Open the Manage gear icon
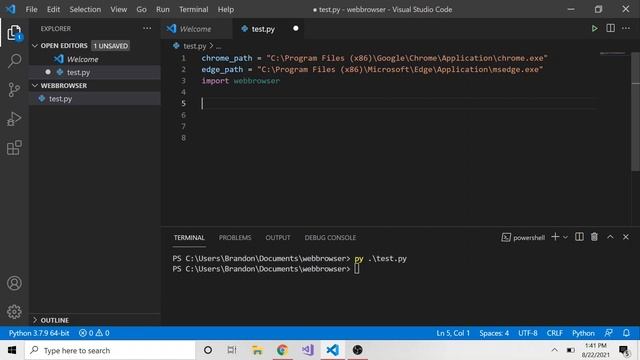This screenshot has width=640, height=360. click(x=14, y=312)
